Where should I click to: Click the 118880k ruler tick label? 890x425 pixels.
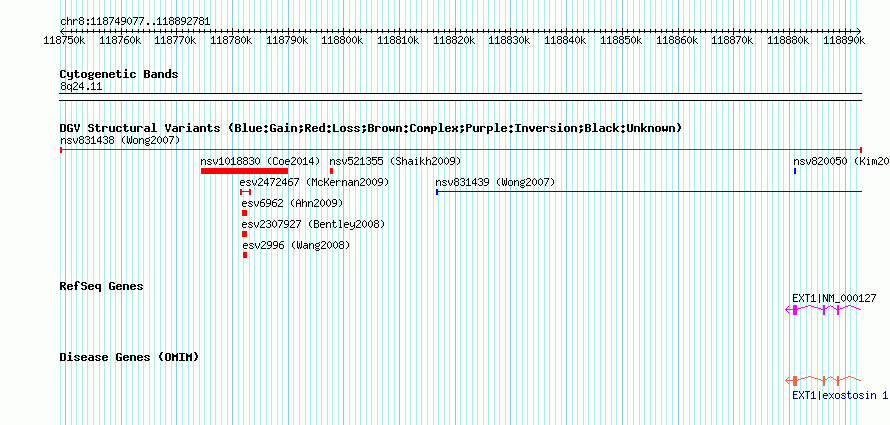pyautogui.click(x=788, y=40)
